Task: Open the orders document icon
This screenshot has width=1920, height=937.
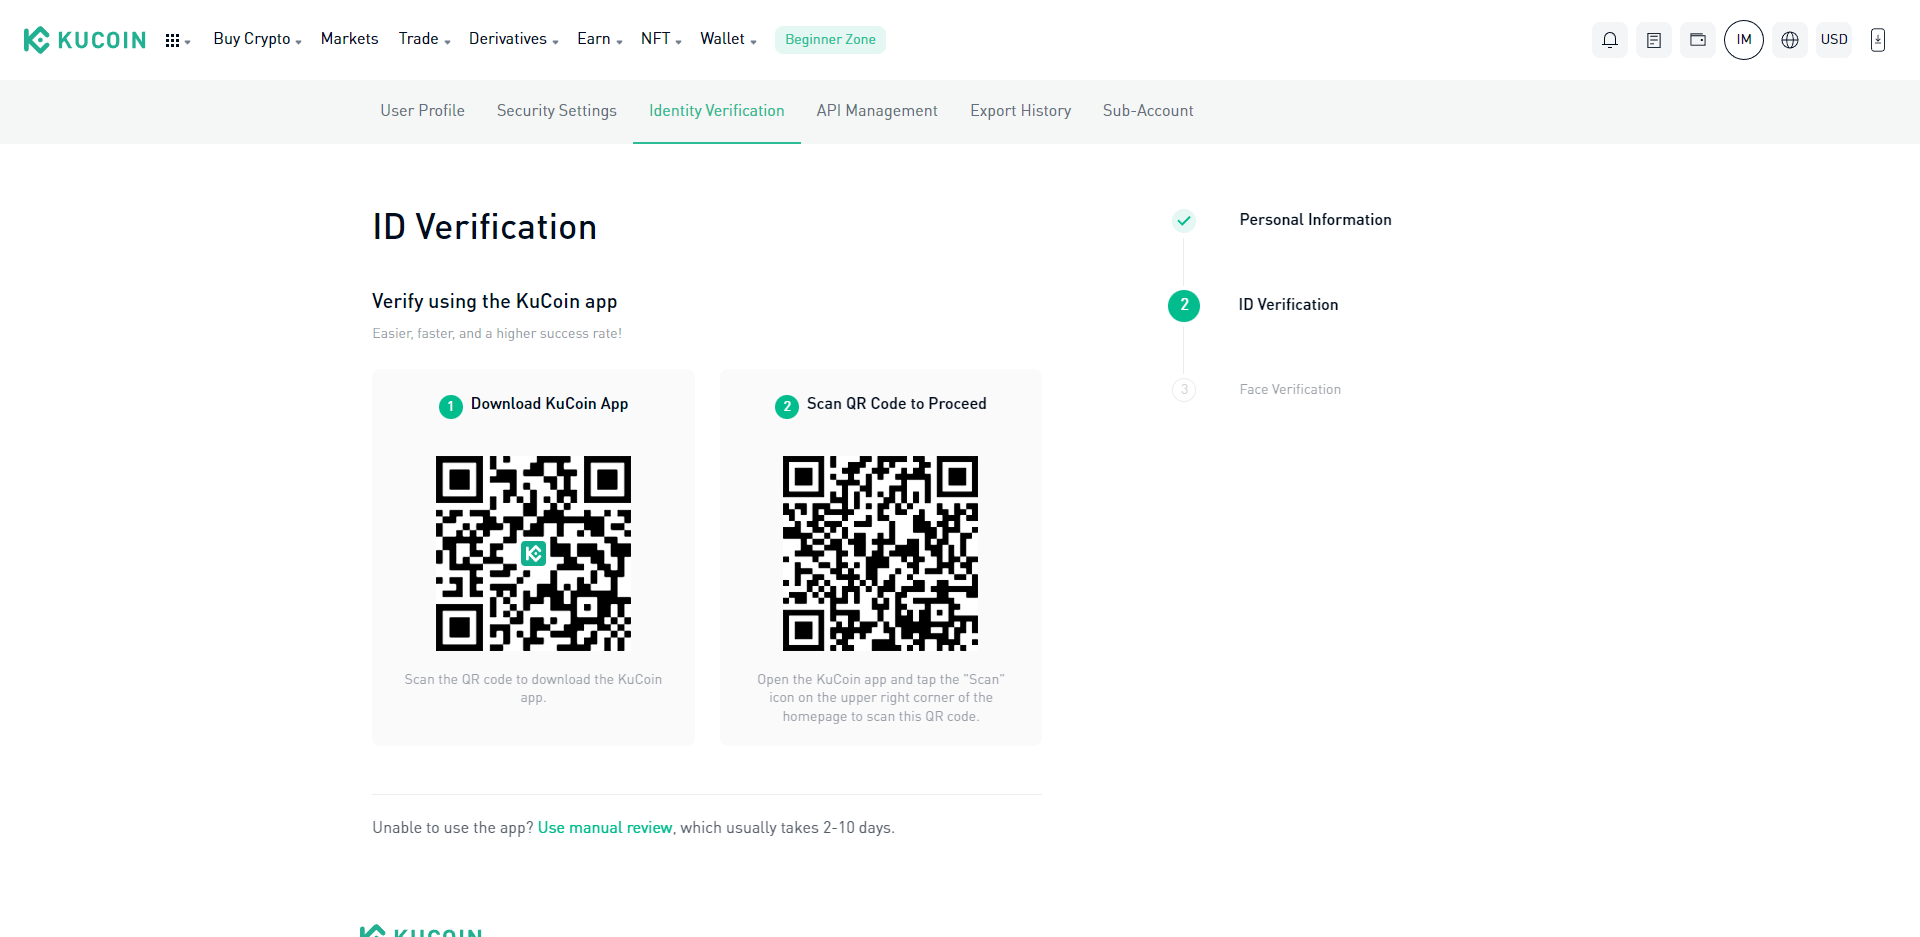Action: click(1654, 40)
